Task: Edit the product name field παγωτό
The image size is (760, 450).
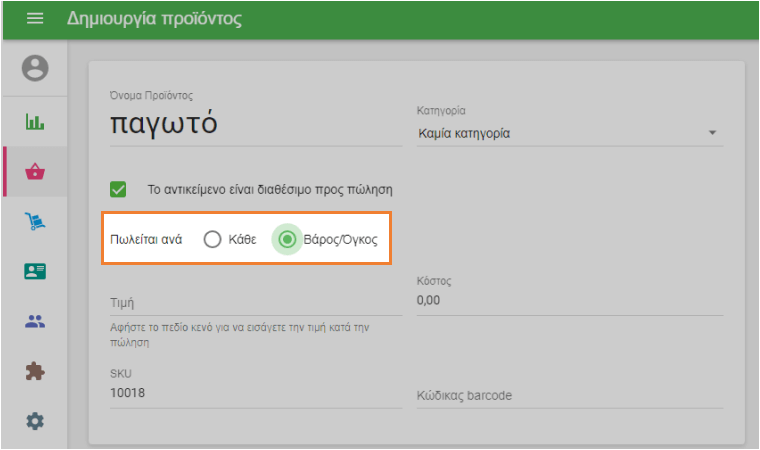Action: tap(256, 124)
